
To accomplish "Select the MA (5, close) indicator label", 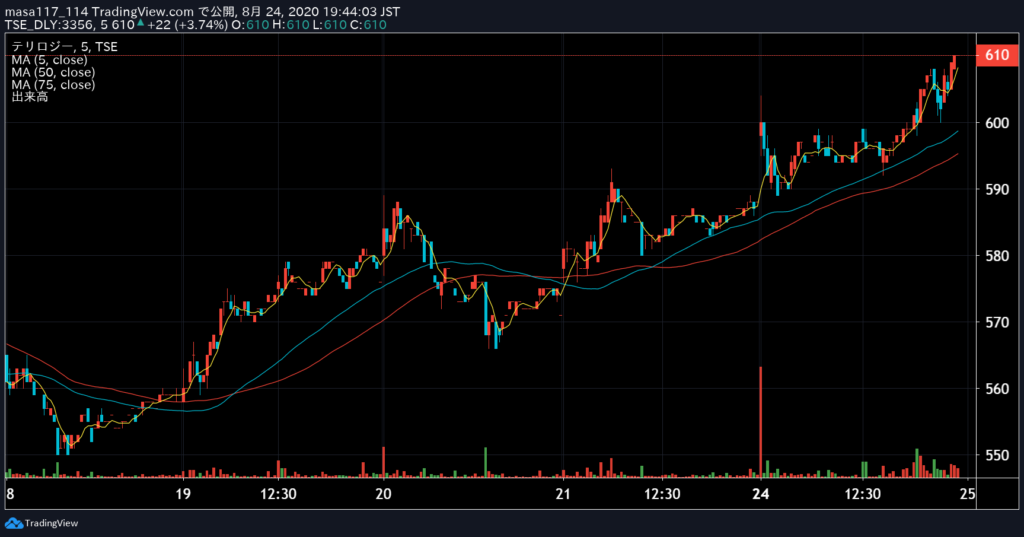I will point(49,59).
